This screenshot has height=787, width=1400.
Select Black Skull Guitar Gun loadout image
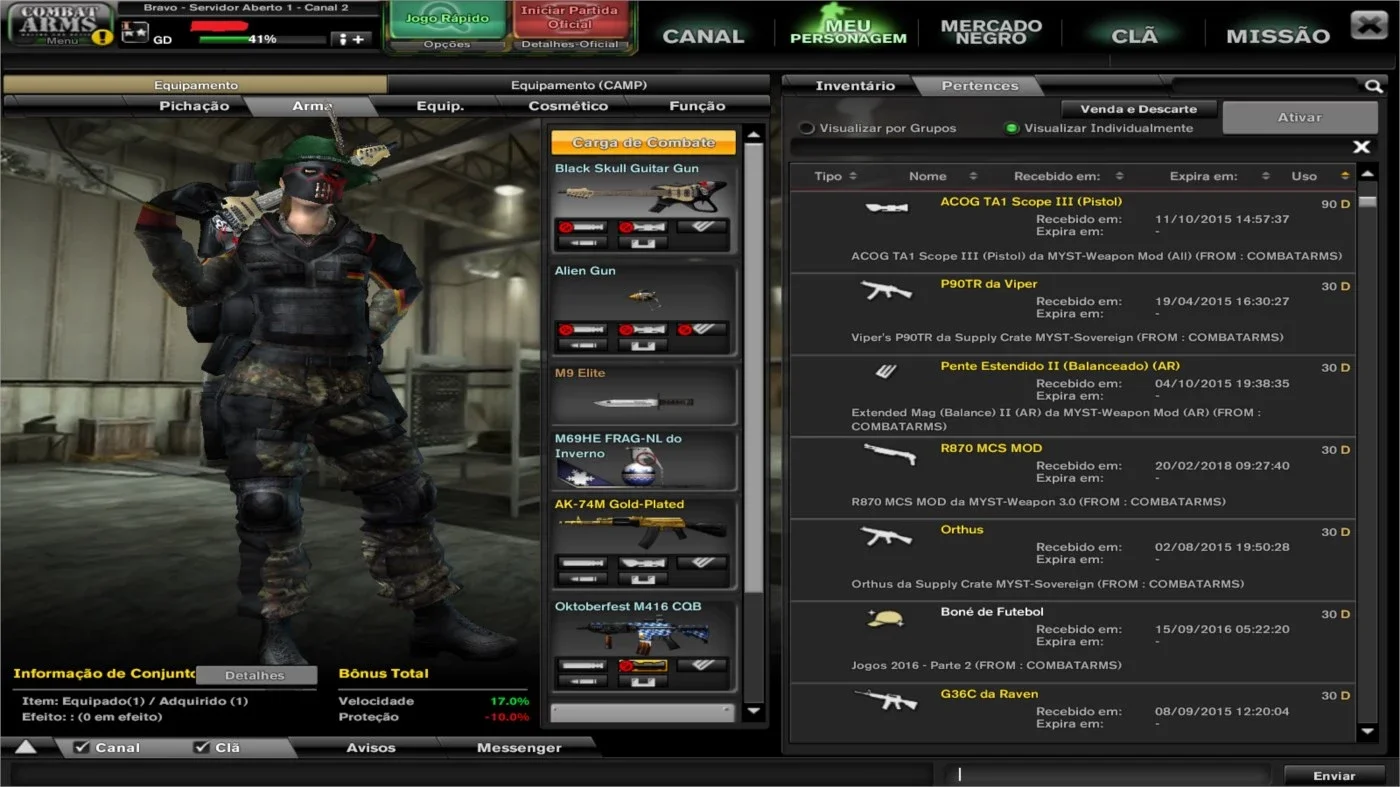pos(644,197)
